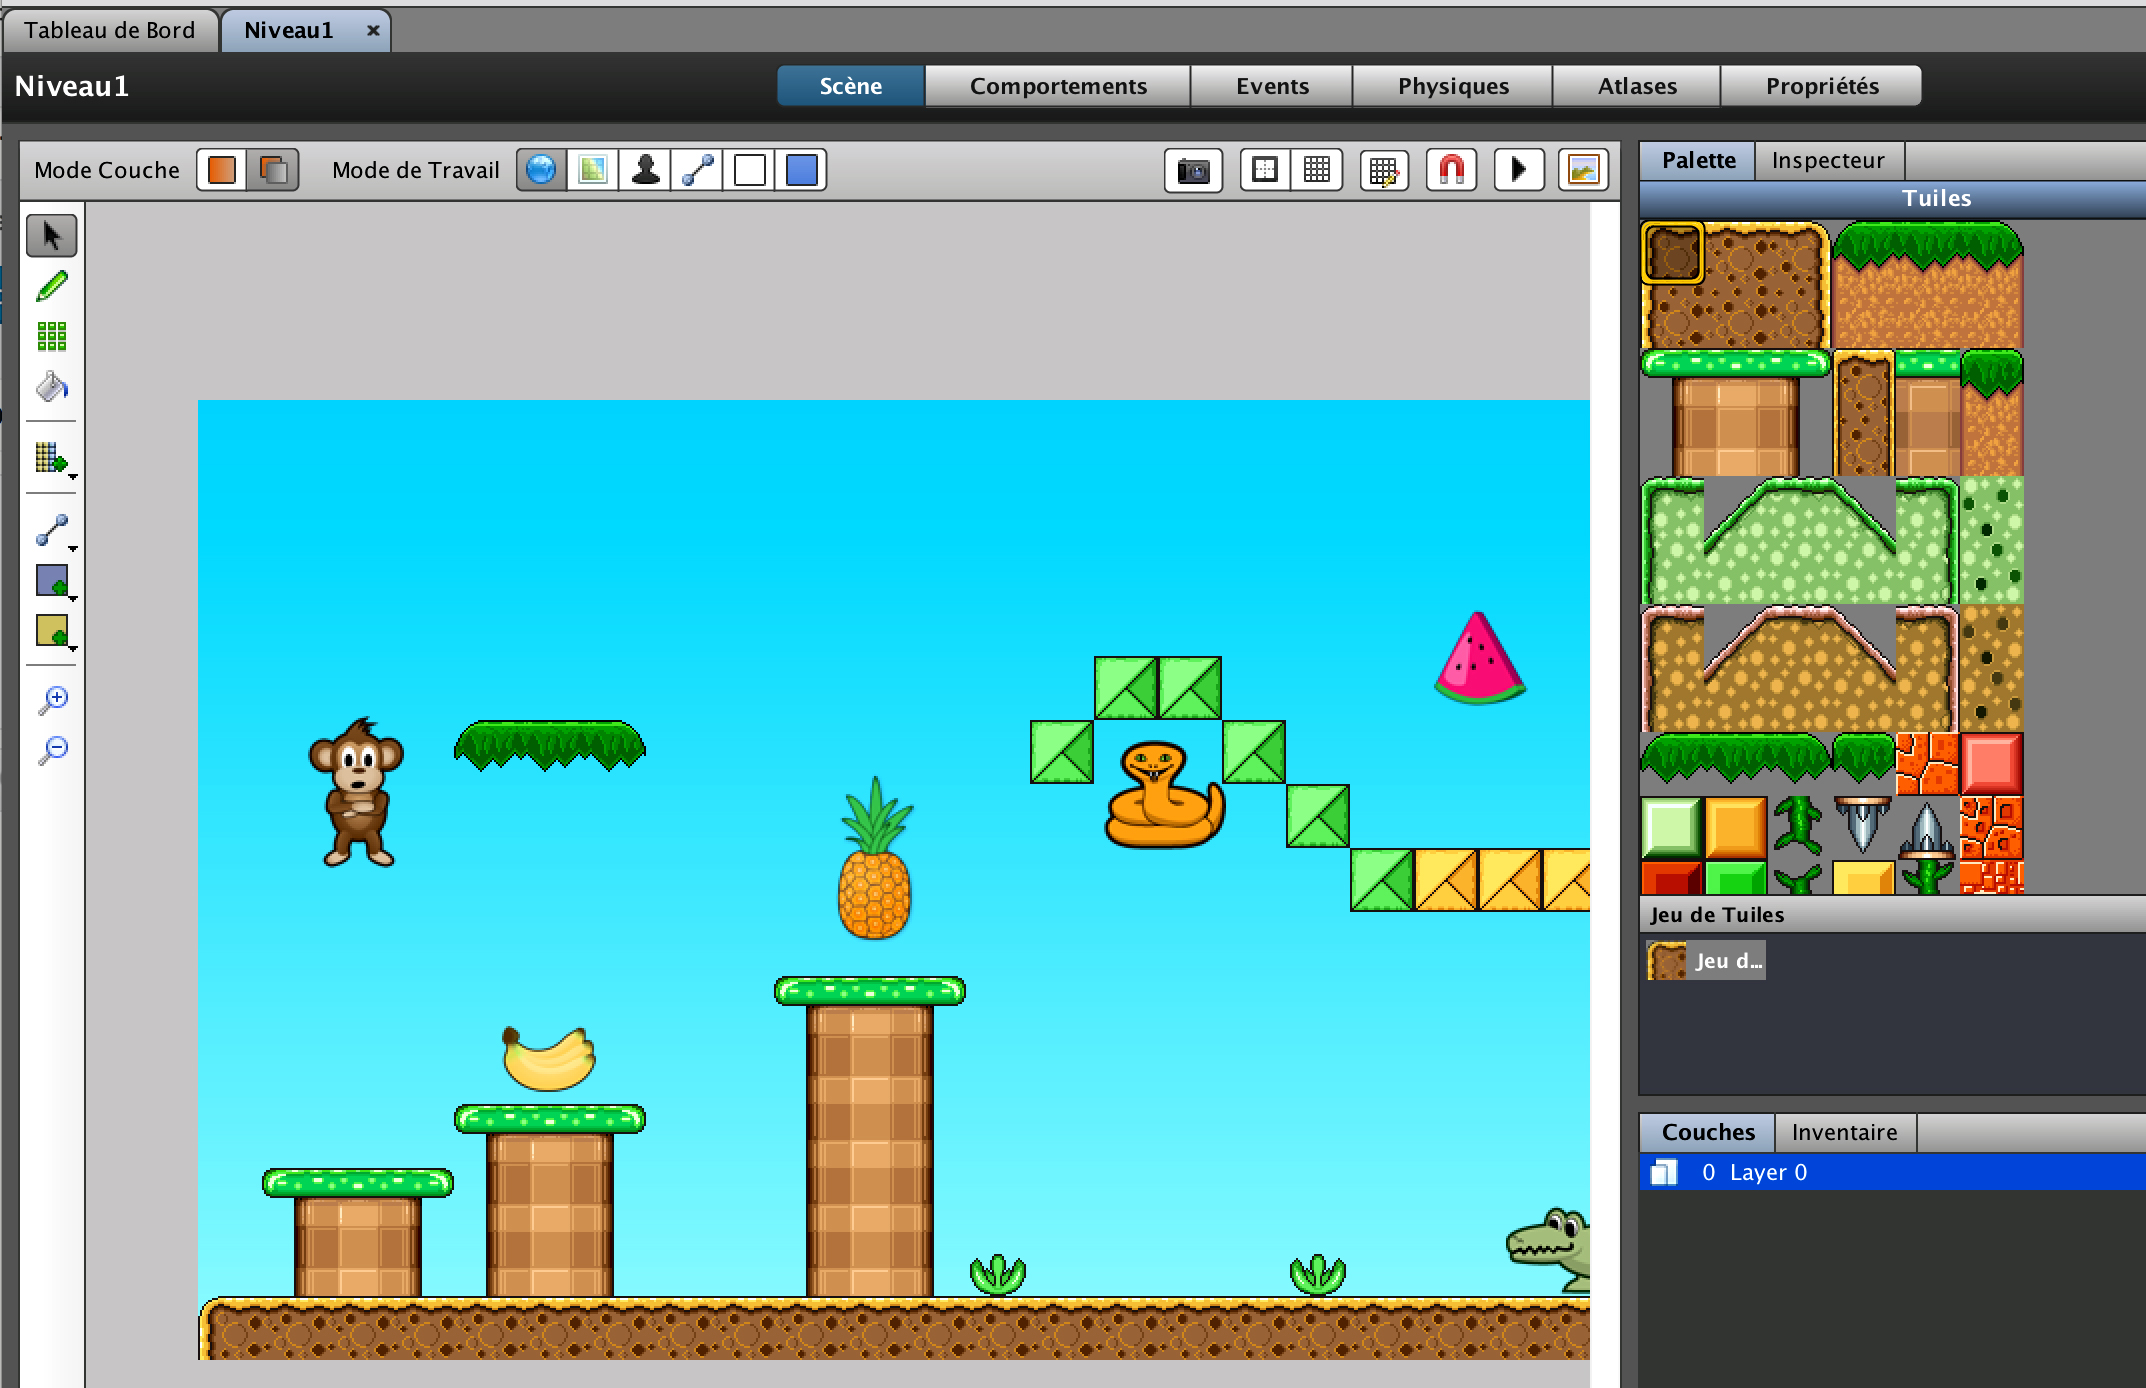The height and width of the screenshot is (1388, 2146).
Task: Select the green grid selection tool
Action: 52,337
